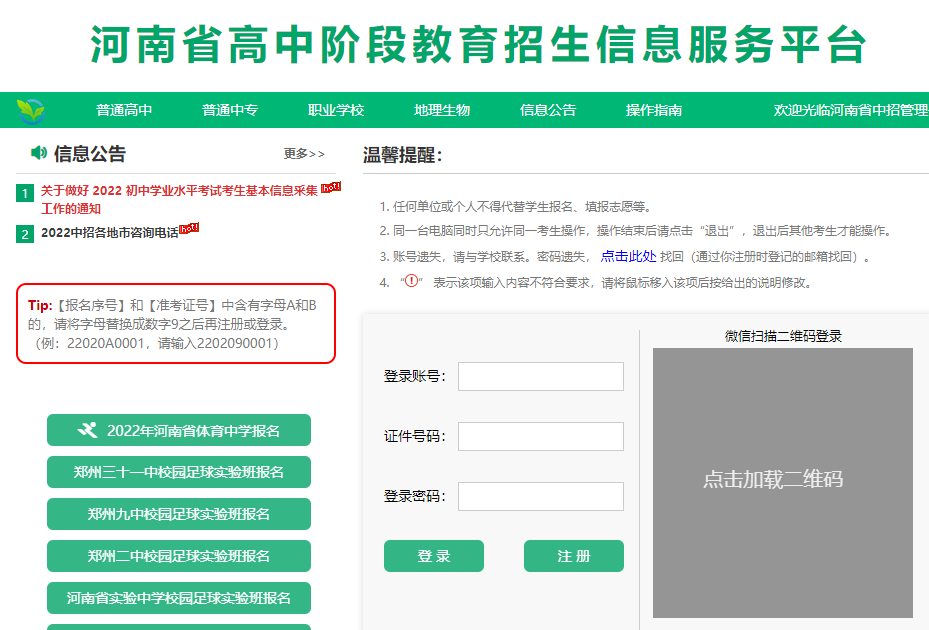929x630 pixels.
Task: Open the 2022 初中学业水平考试 notice
Action: point(178,190)
